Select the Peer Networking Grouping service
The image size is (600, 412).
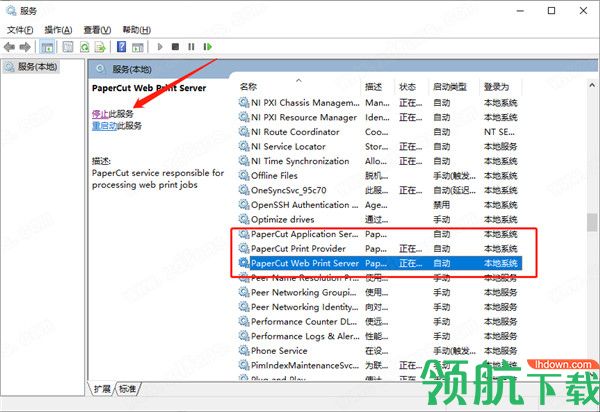(379, 292)
